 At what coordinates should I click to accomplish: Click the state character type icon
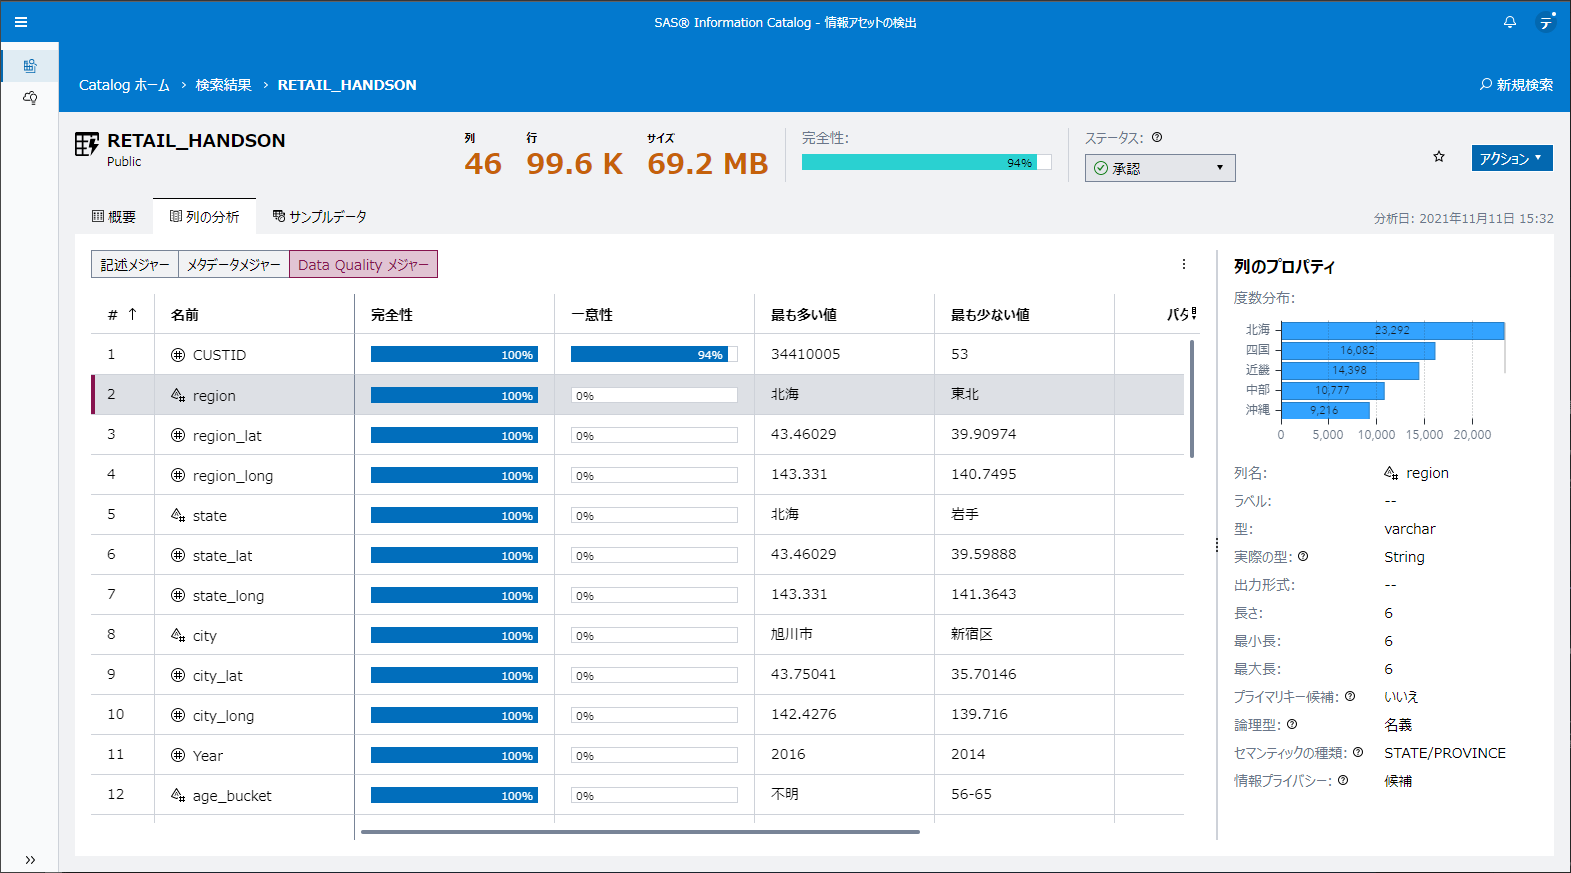coord(178,515)
